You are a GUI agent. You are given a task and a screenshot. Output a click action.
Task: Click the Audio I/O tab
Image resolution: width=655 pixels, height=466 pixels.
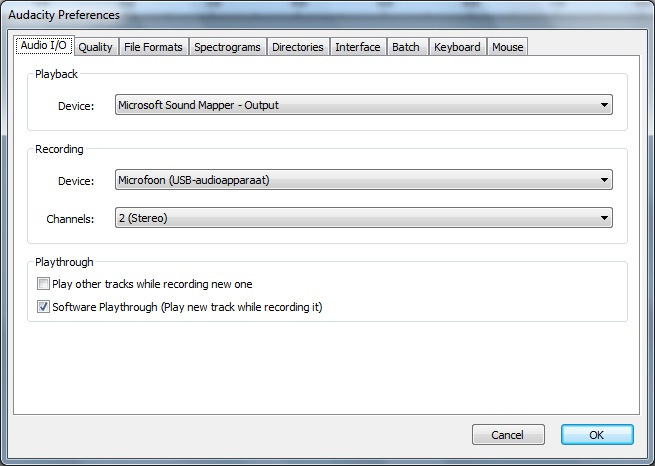point(44,45)
